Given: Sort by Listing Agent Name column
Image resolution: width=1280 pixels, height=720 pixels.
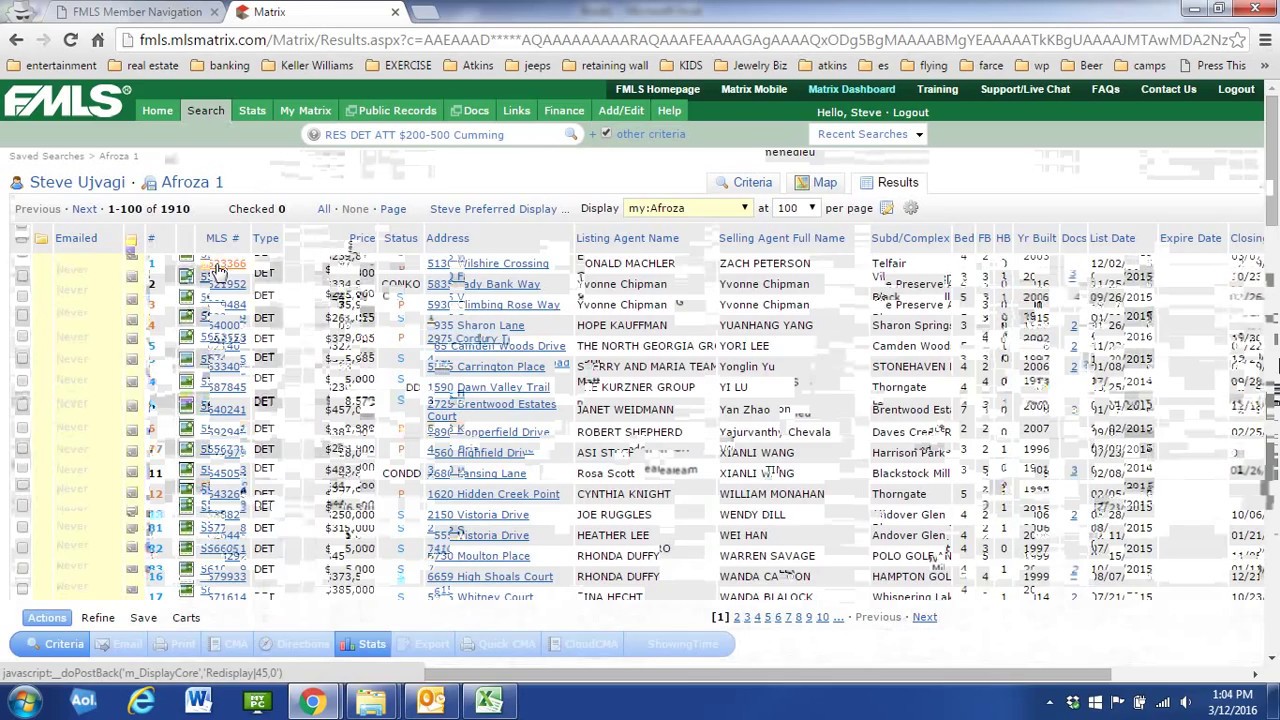Looking at the screenshot, I should (x=627, y=238).
